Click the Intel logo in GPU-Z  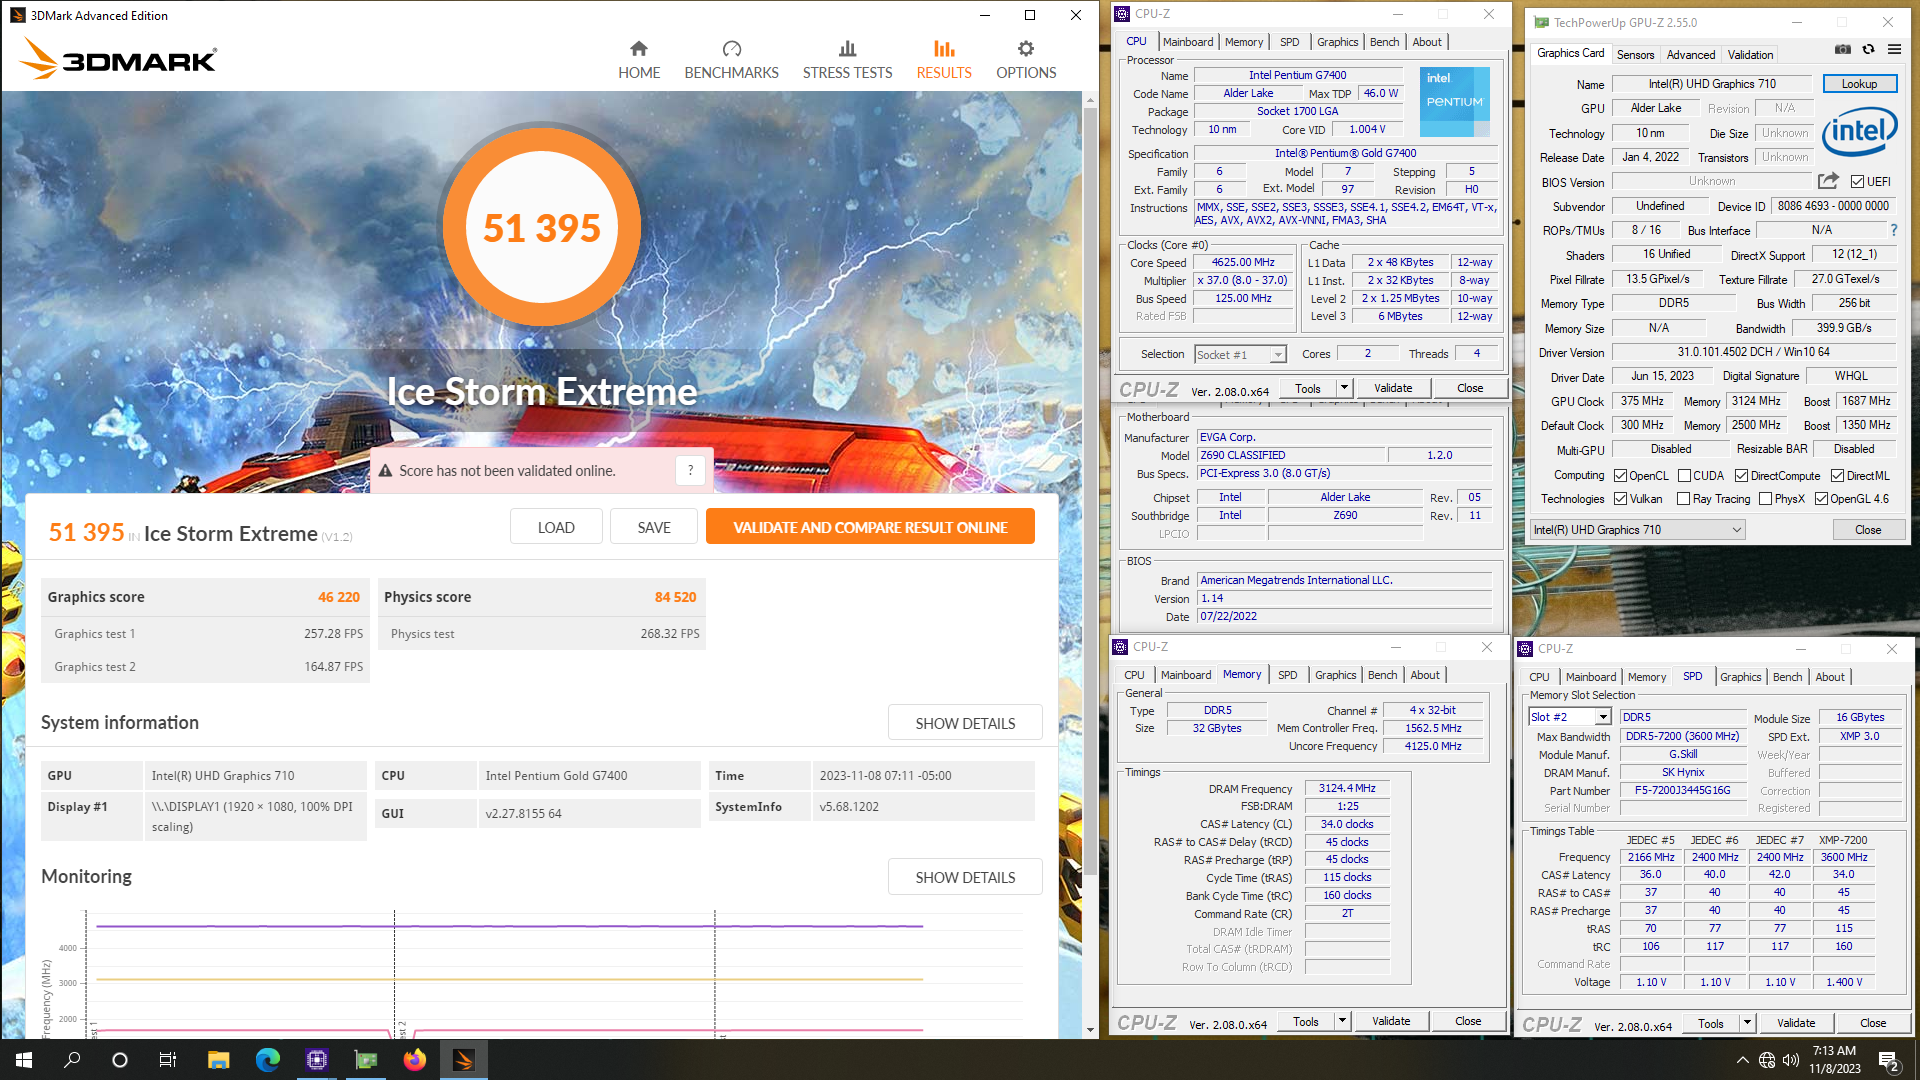(1859, 131)
